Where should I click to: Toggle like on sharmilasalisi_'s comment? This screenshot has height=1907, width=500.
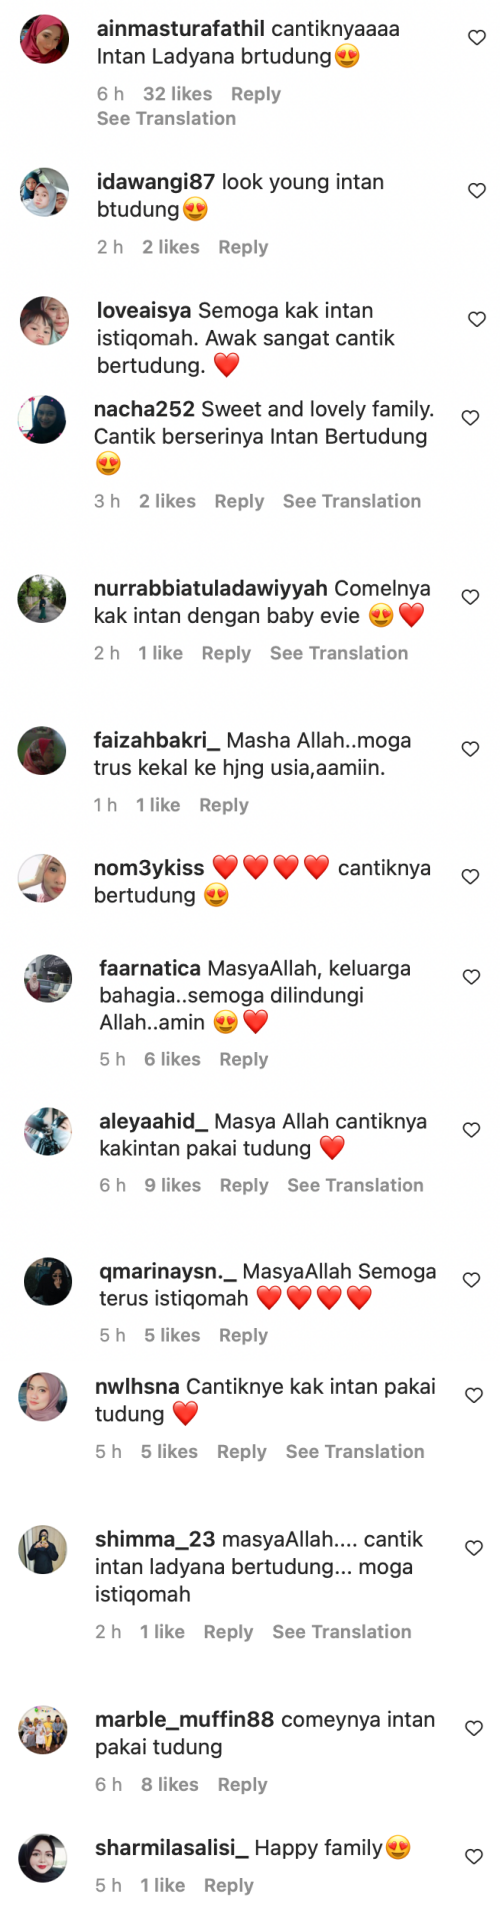pyautogui.click(x=474, y=1857)
